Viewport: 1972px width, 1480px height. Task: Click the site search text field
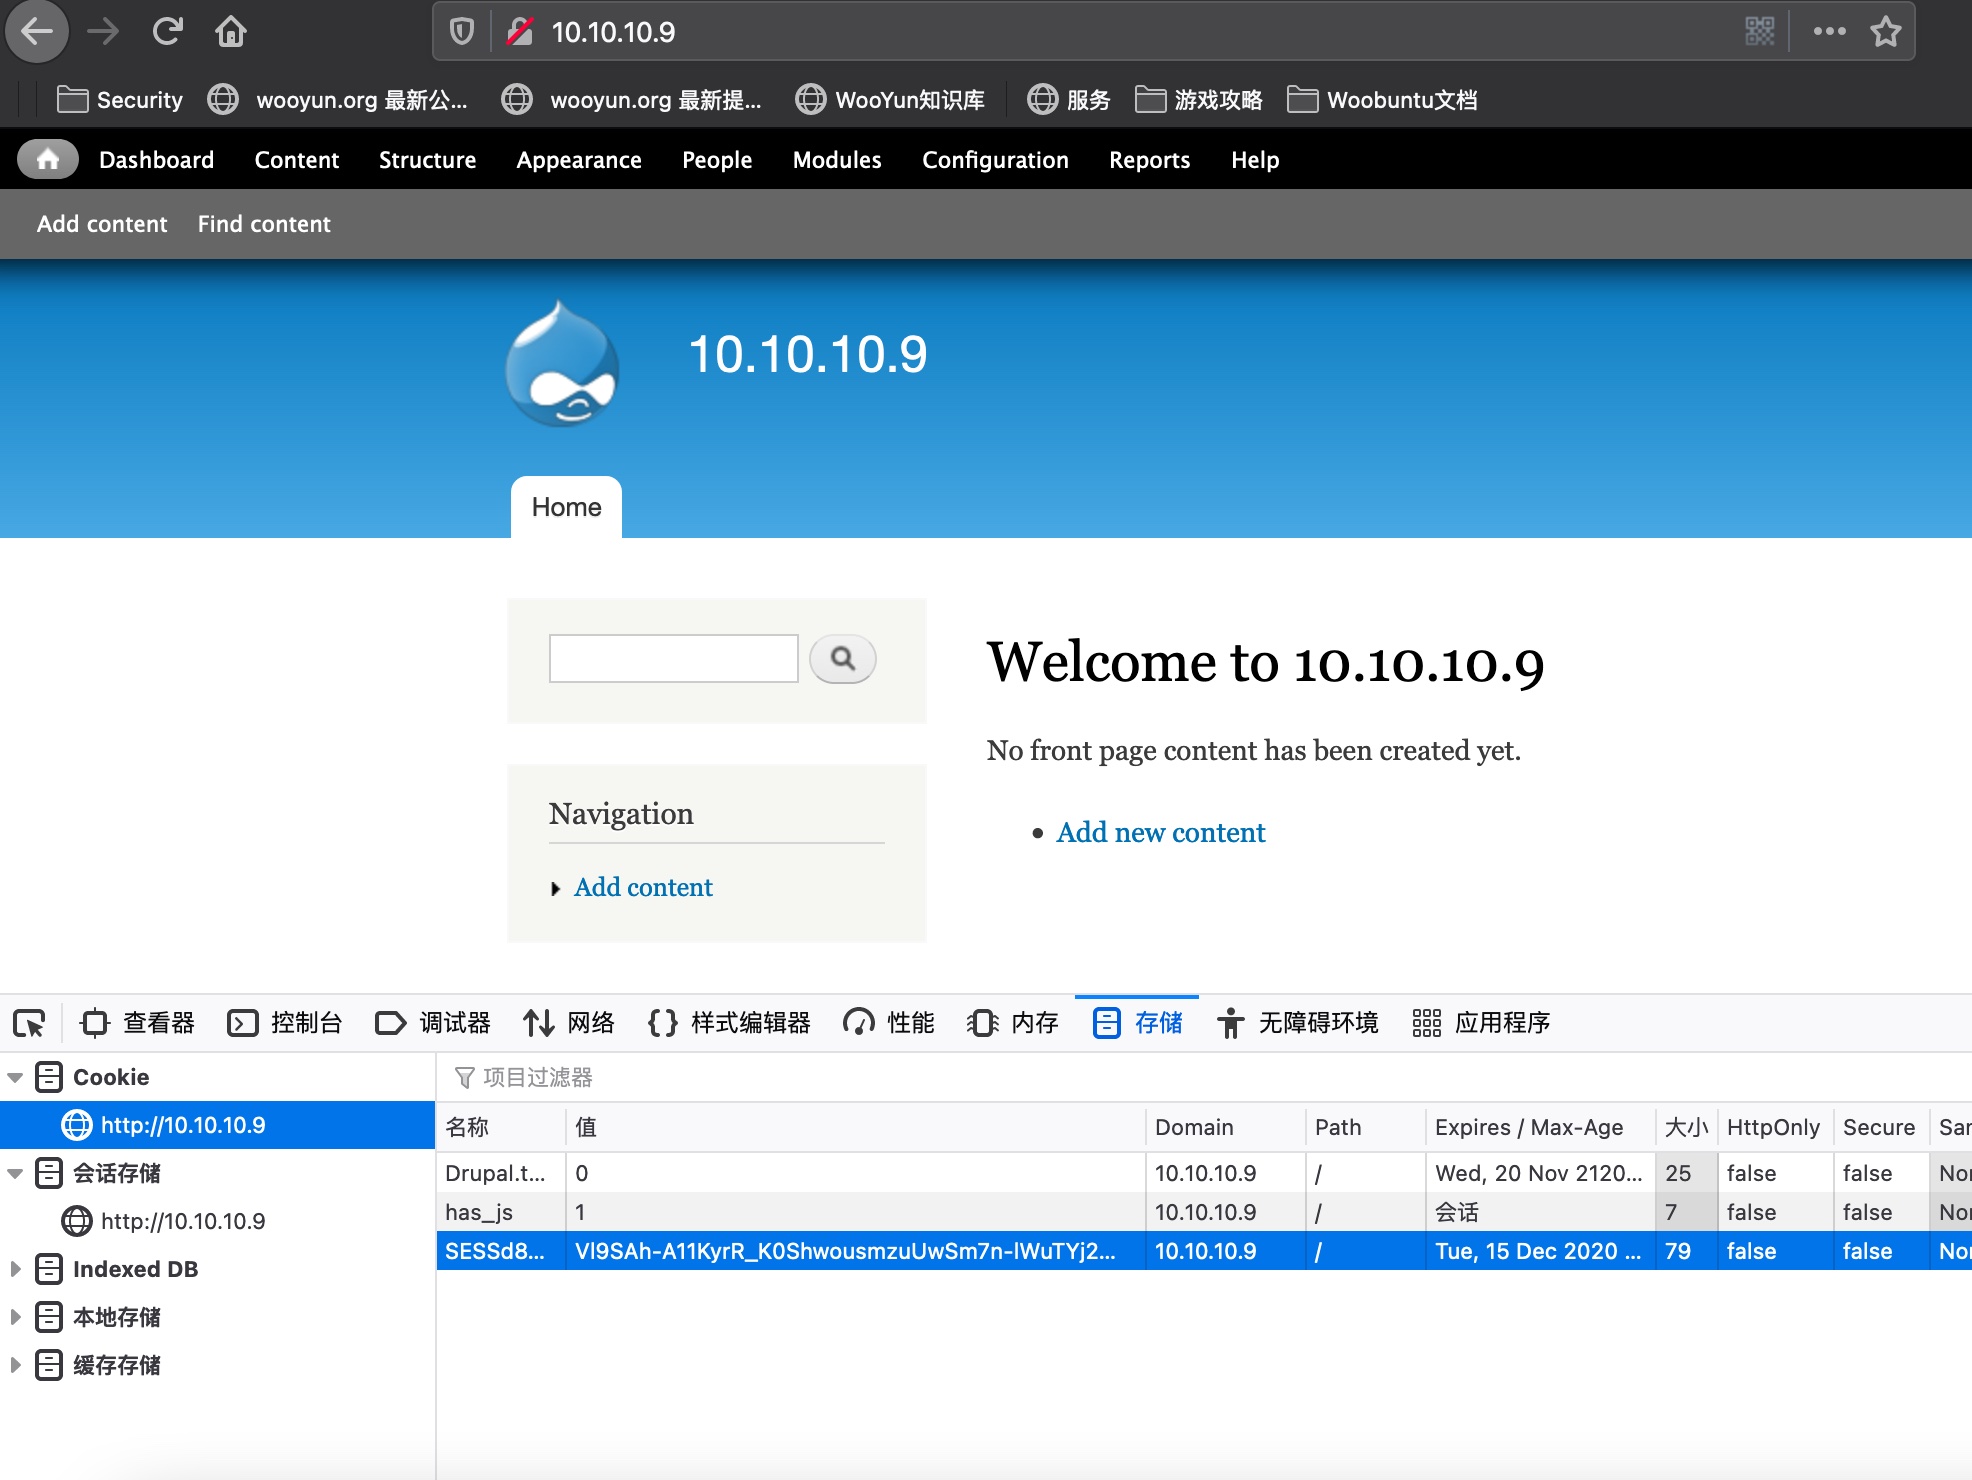pyautogui.click(x=673, y=659)
